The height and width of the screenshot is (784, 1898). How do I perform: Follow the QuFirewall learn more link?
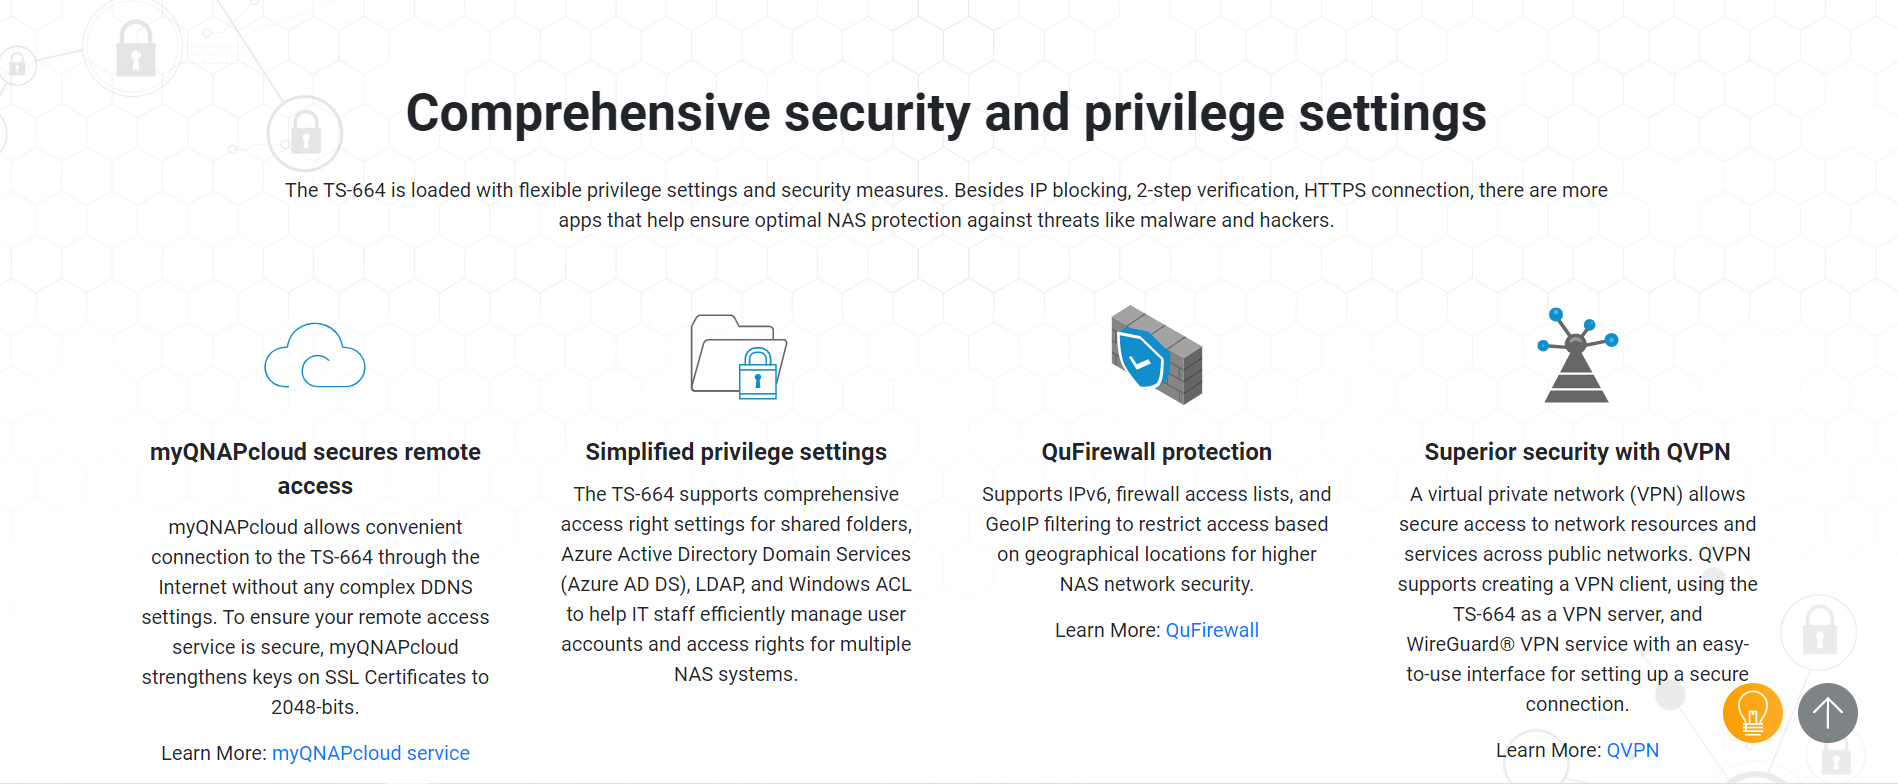coord(1212,630)
